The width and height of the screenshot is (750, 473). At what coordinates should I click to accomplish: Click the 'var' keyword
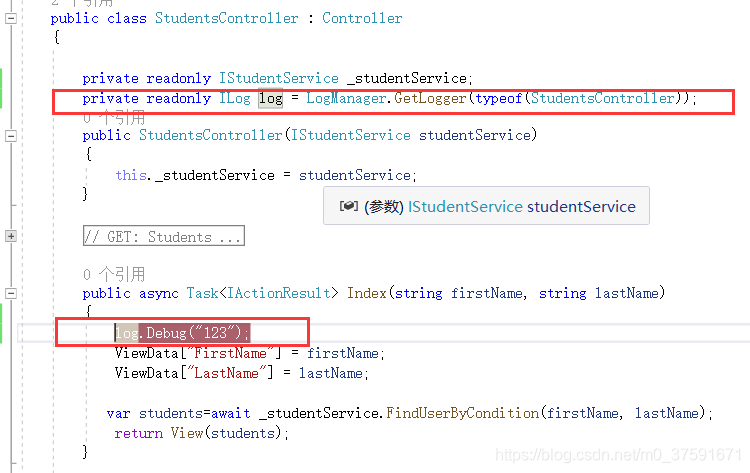click(x=118, y=413)
